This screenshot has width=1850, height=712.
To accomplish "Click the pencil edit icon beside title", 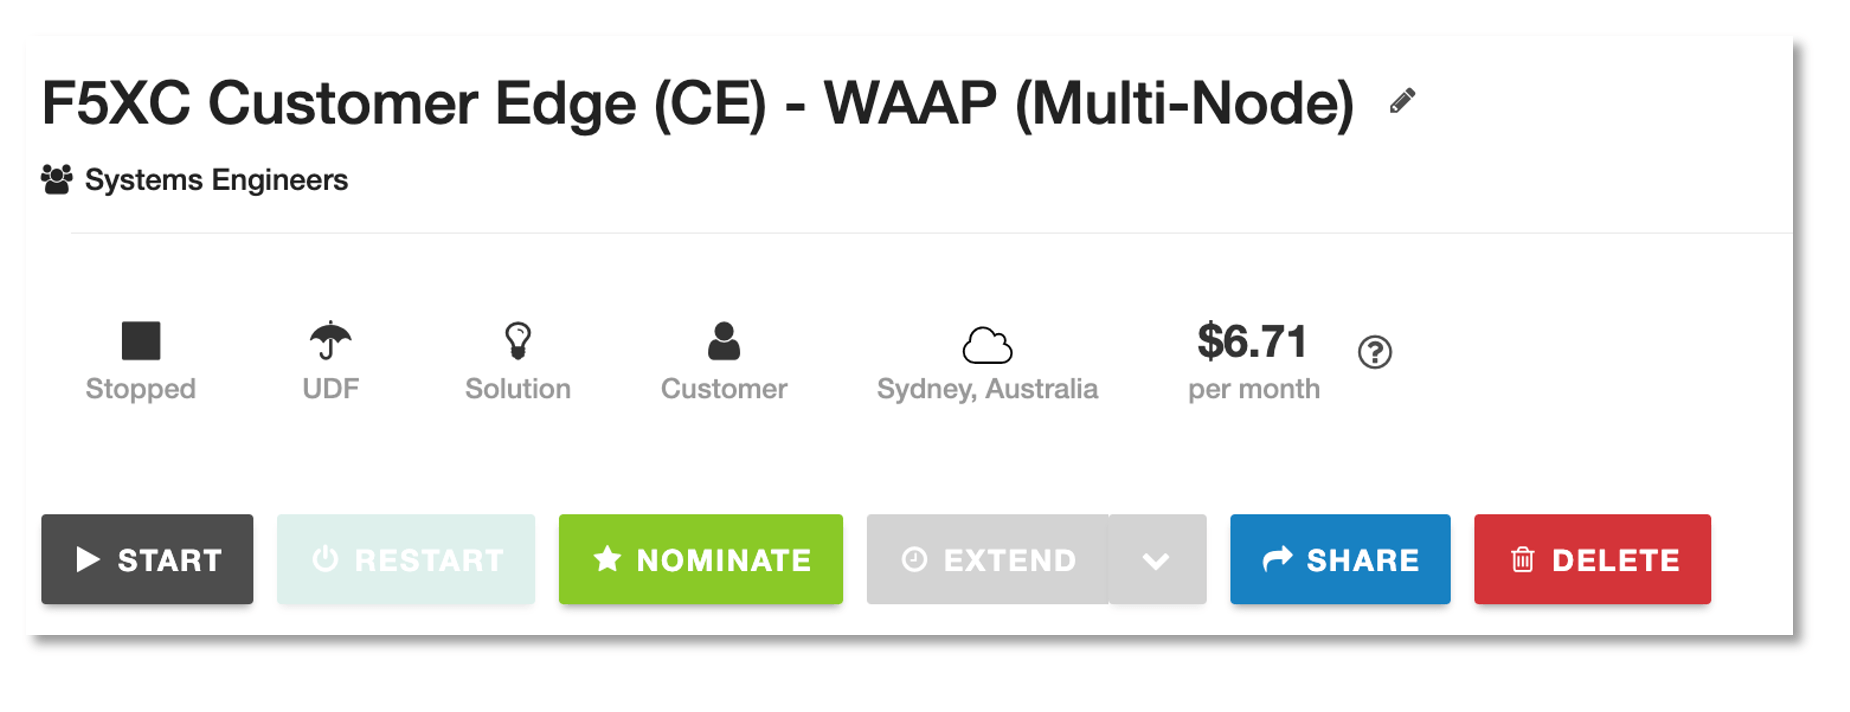I will click(1402, 100).
